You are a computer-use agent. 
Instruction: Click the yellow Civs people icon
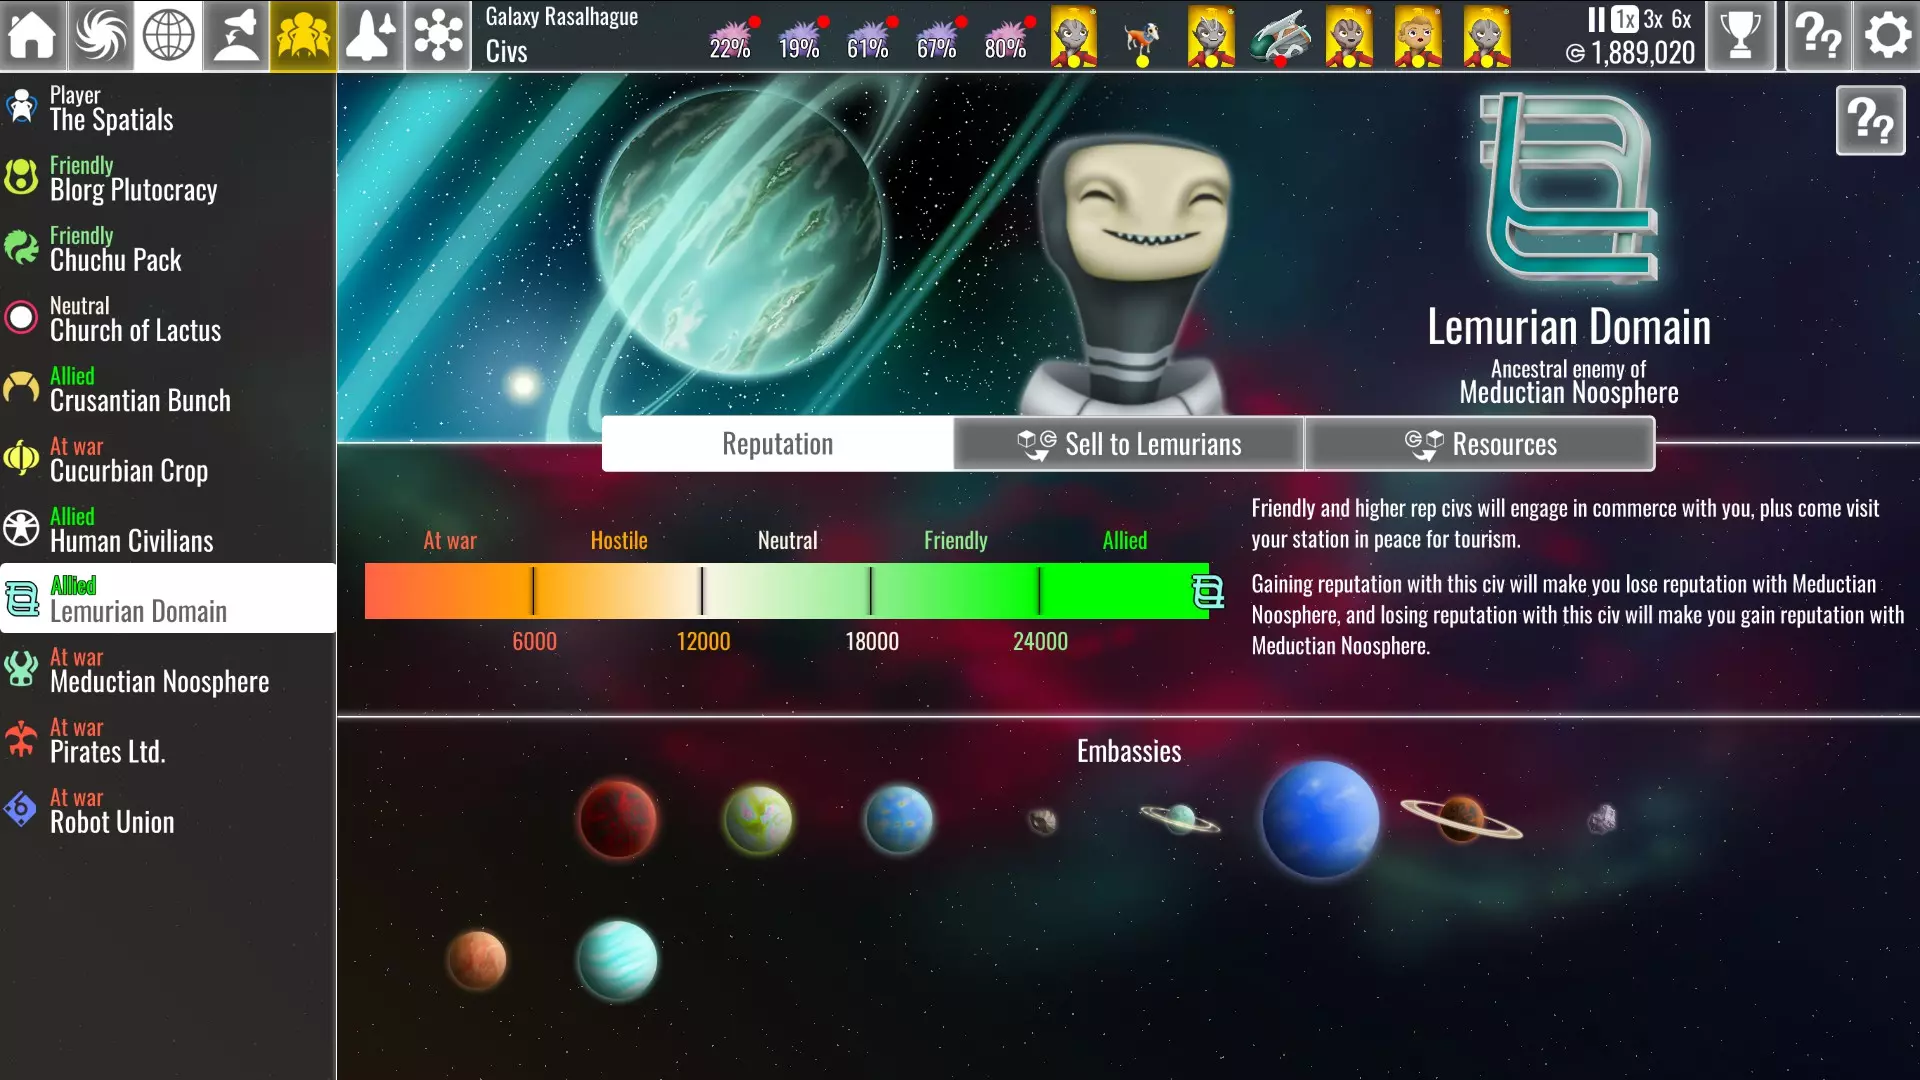pos(303,35)
